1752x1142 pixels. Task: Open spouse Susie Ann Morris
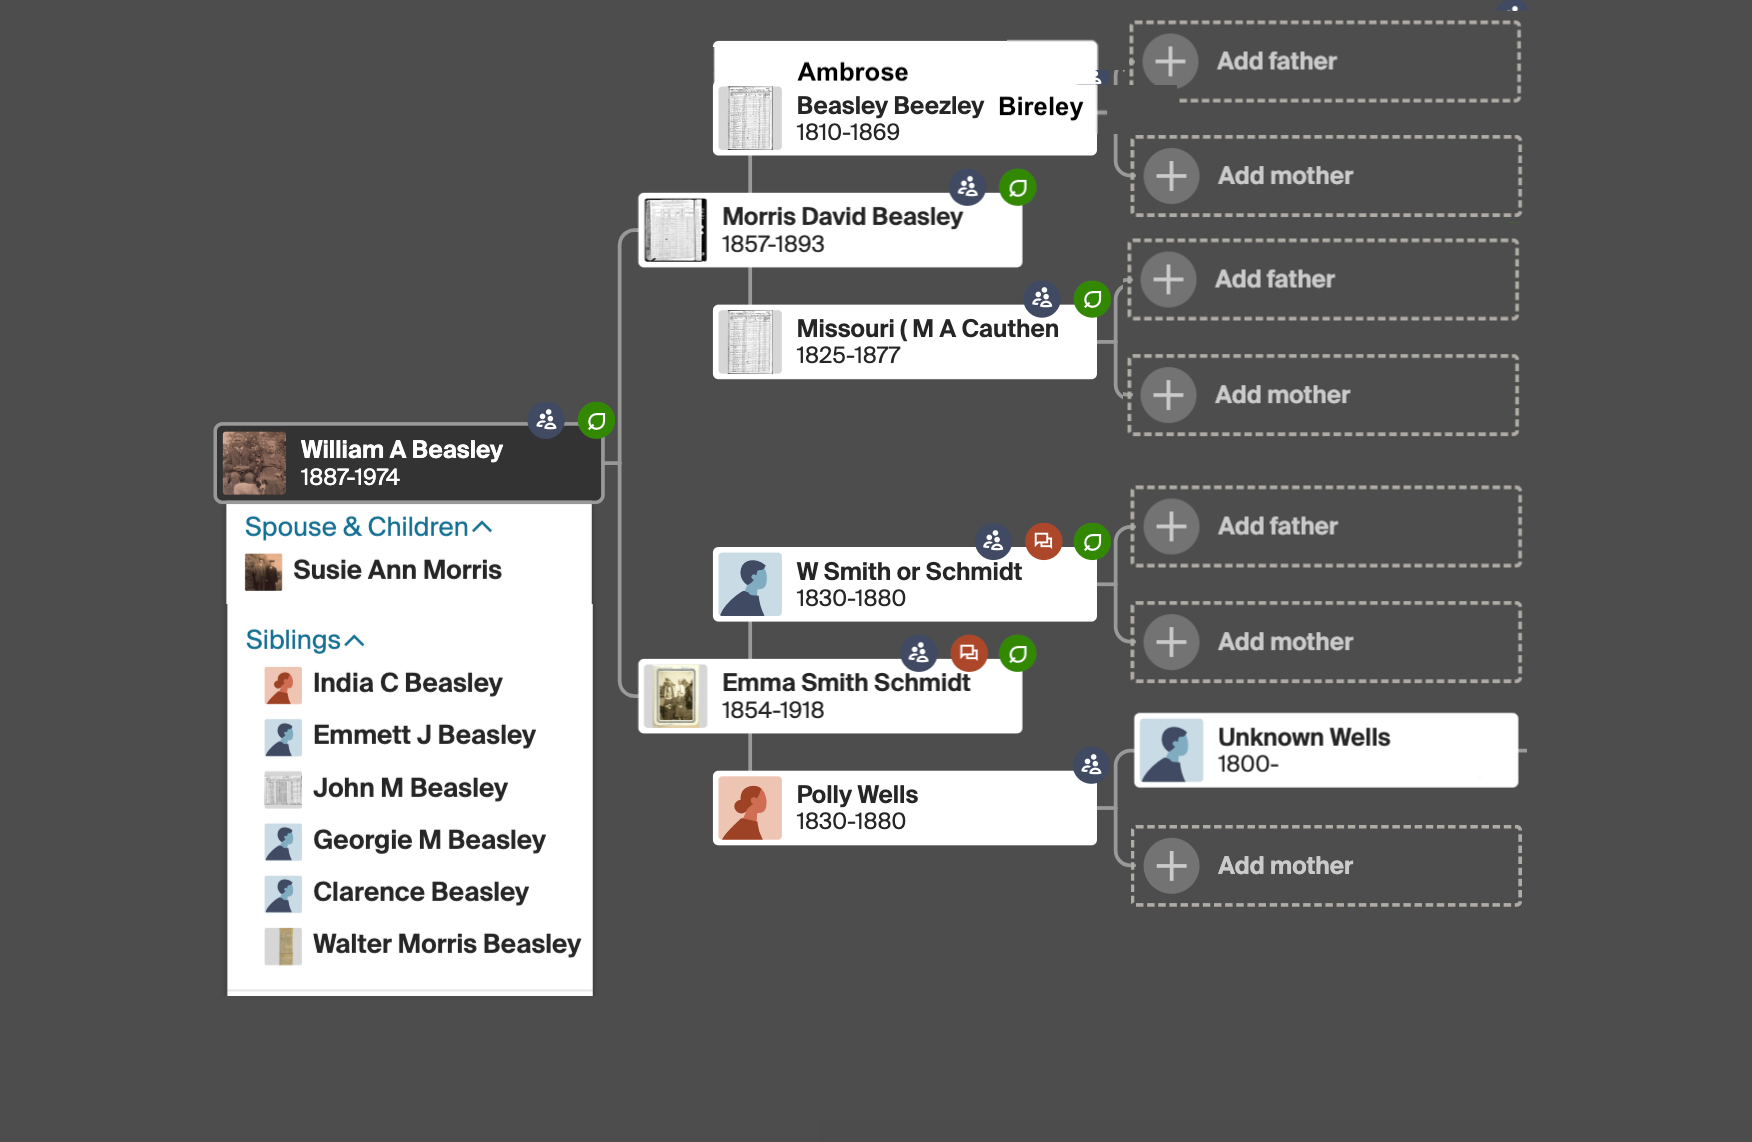(397, 570)
